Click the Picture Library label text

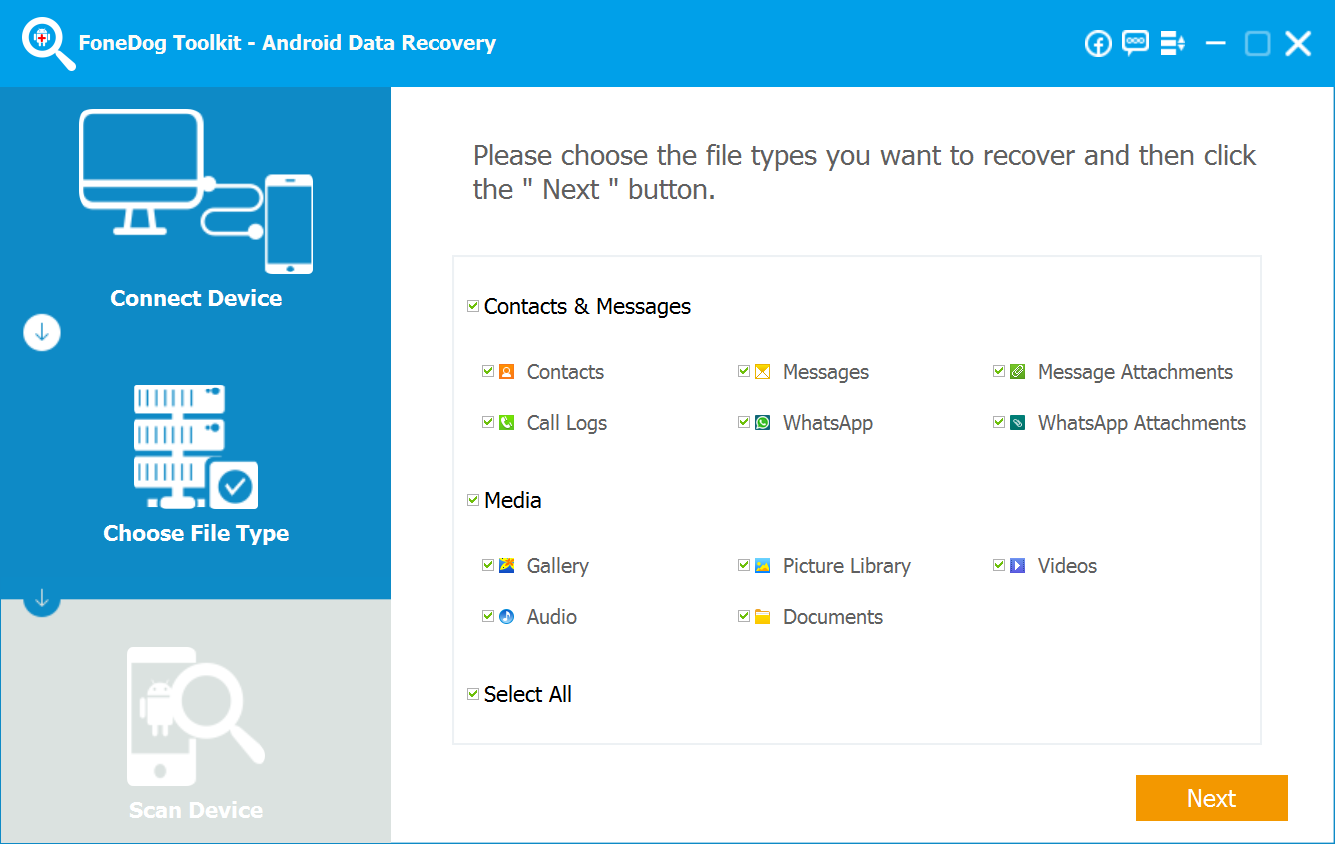847,566
